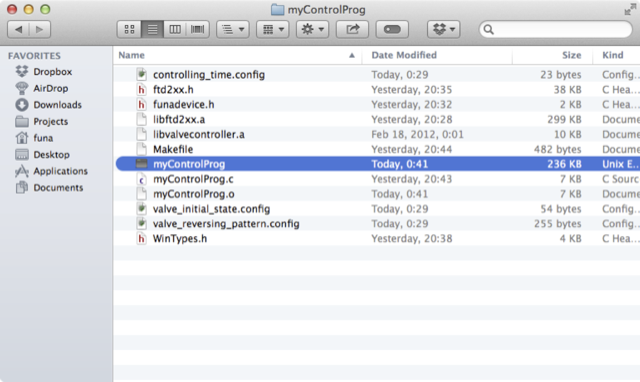Click the Share button
The image size is (640, 382).
(x=352, y=29)
